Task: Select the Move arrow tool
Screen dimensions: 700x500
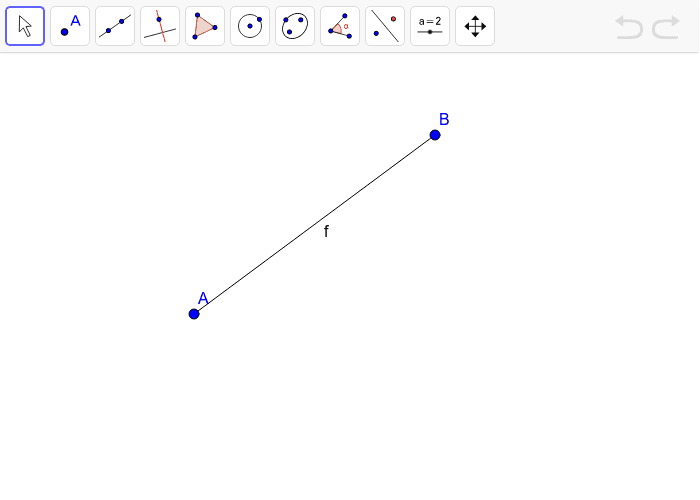Action: click(x=25, y=26)
